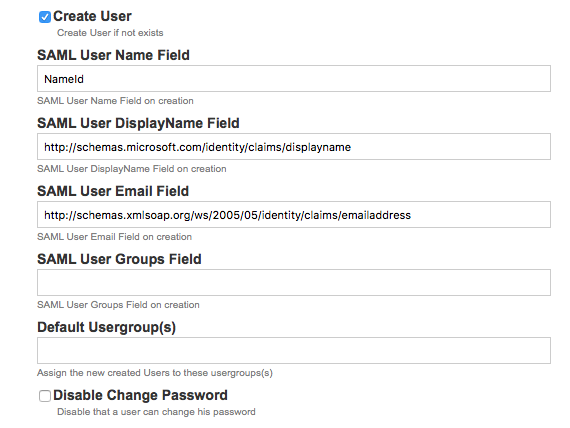This screenshot has height=428, width=570.
Task: Click the Disable Change Password label text
Action: 140,395
